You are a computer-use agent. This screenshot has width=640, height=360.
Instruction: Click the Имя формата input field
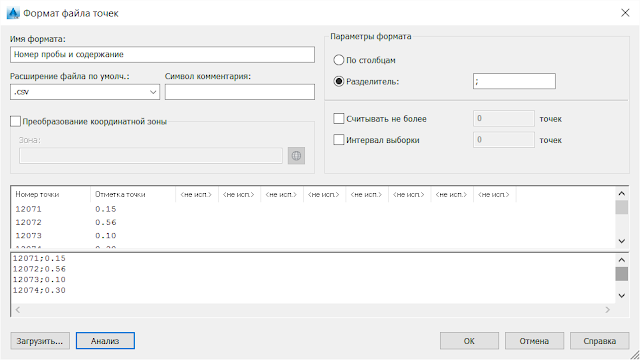tap(162, 54)
